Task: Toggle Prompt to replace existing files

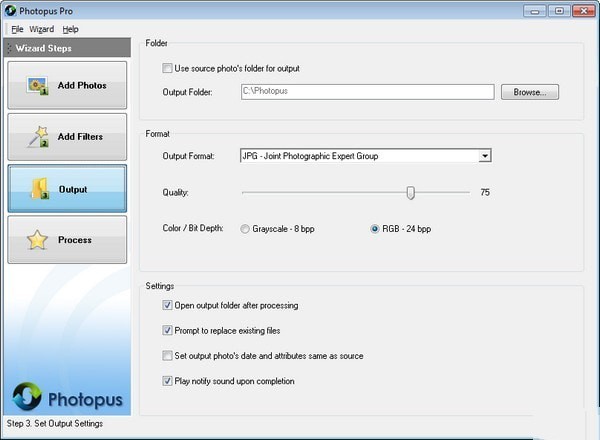Action: (x=167, y=330)
